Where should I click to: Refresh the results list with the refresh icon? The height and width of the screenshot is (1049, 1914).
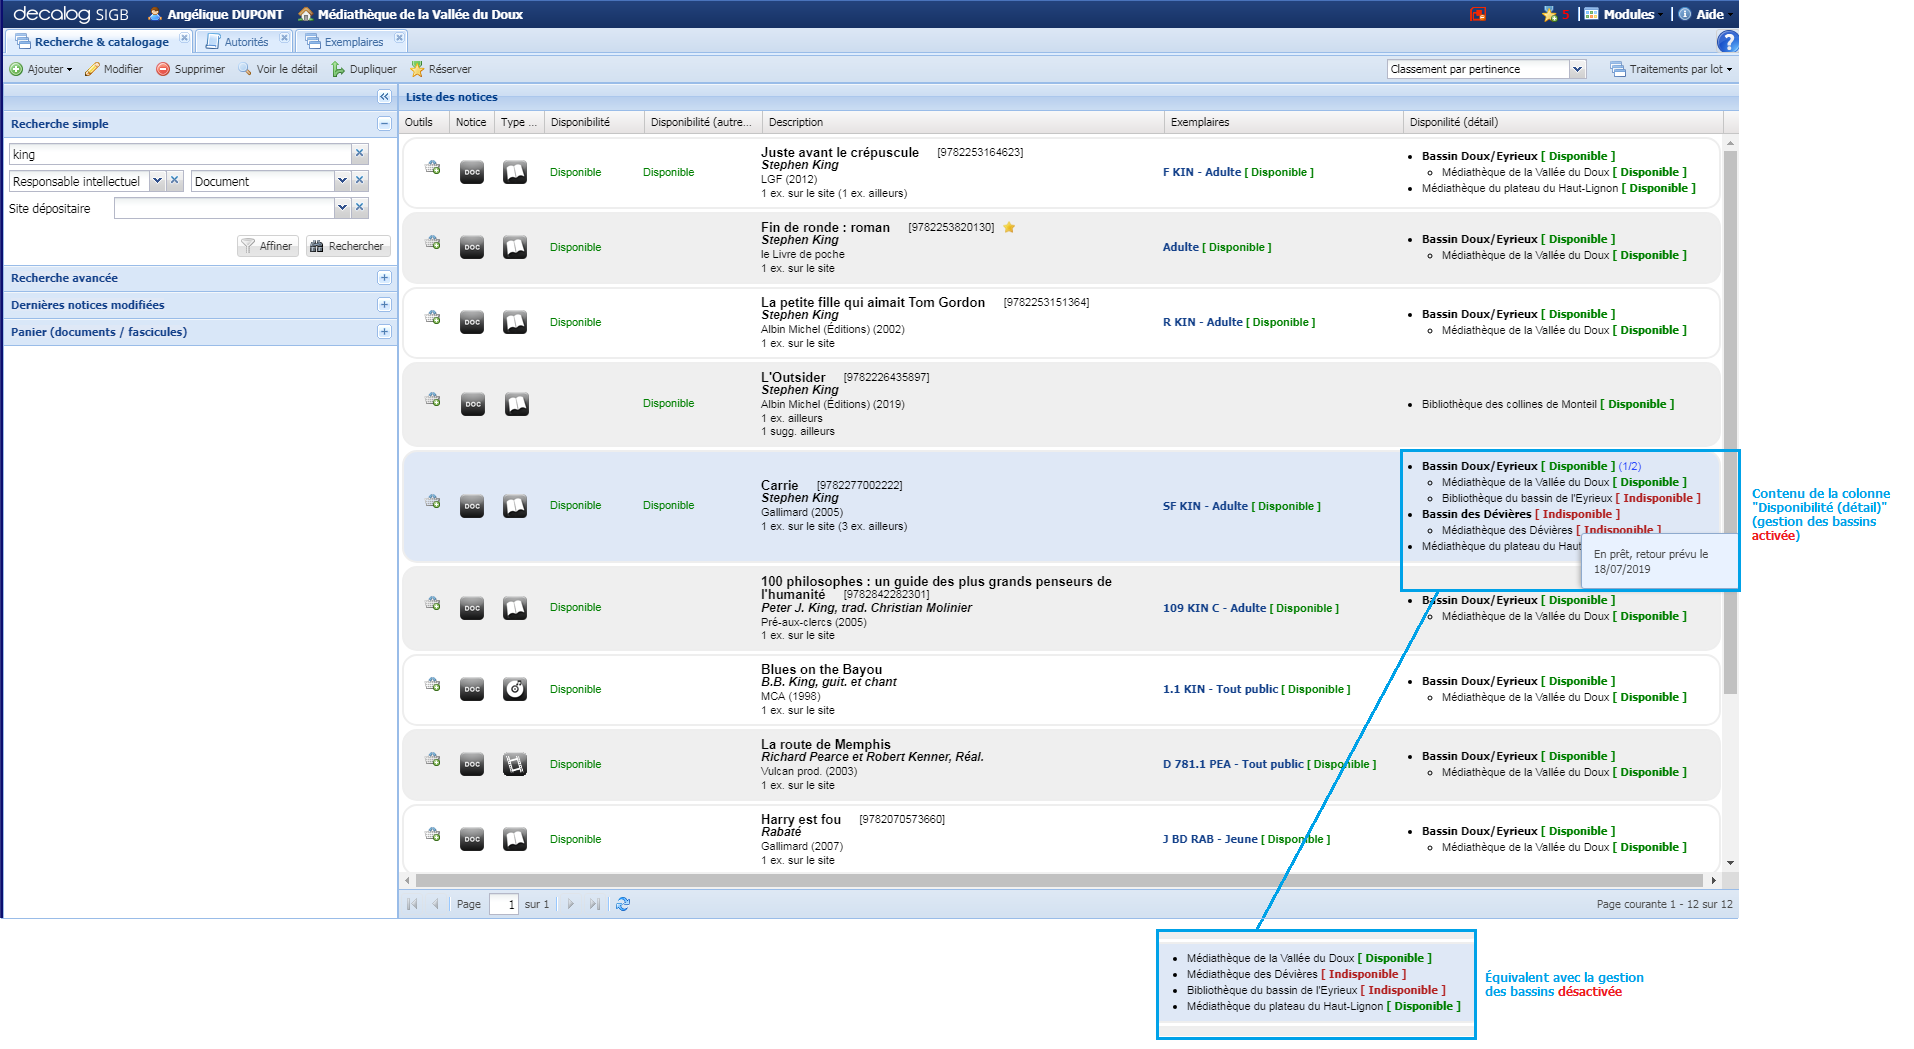click(x=623, y=903)
